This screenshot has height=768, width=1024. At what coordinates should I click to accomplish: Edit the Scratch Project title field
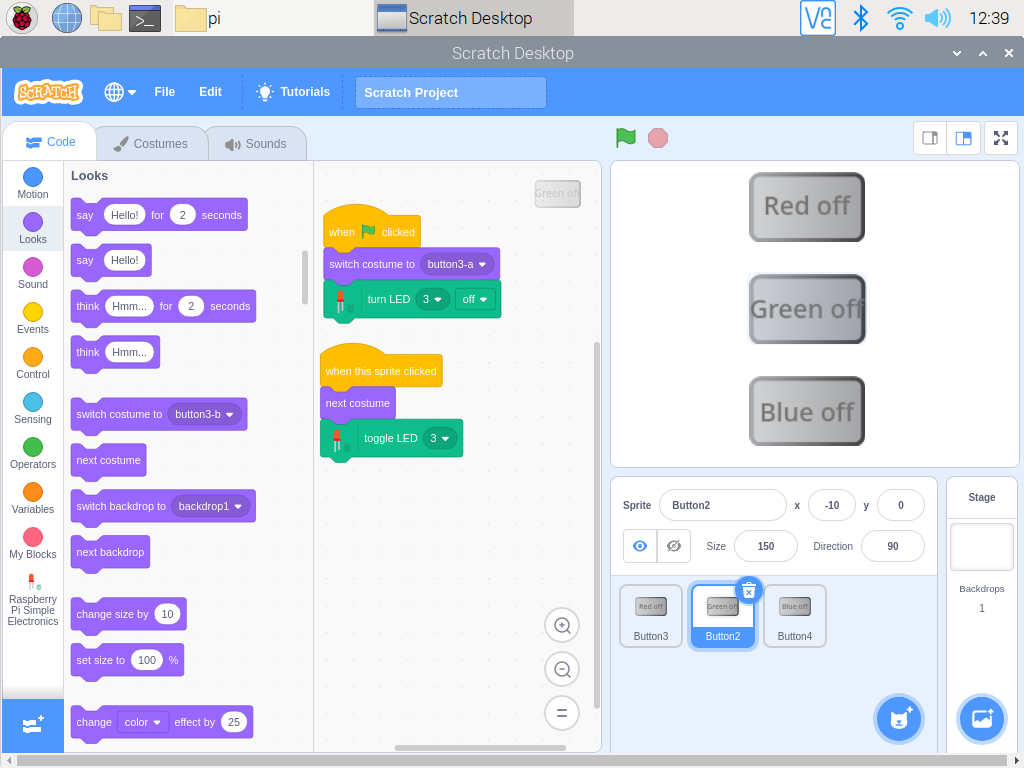pyautogui.click(x=451, y=93)
